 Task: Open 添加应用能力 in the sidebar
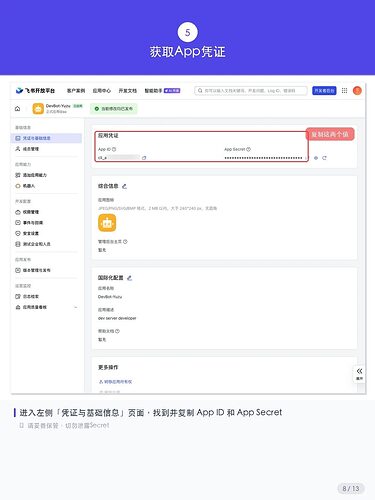point(31,175)
